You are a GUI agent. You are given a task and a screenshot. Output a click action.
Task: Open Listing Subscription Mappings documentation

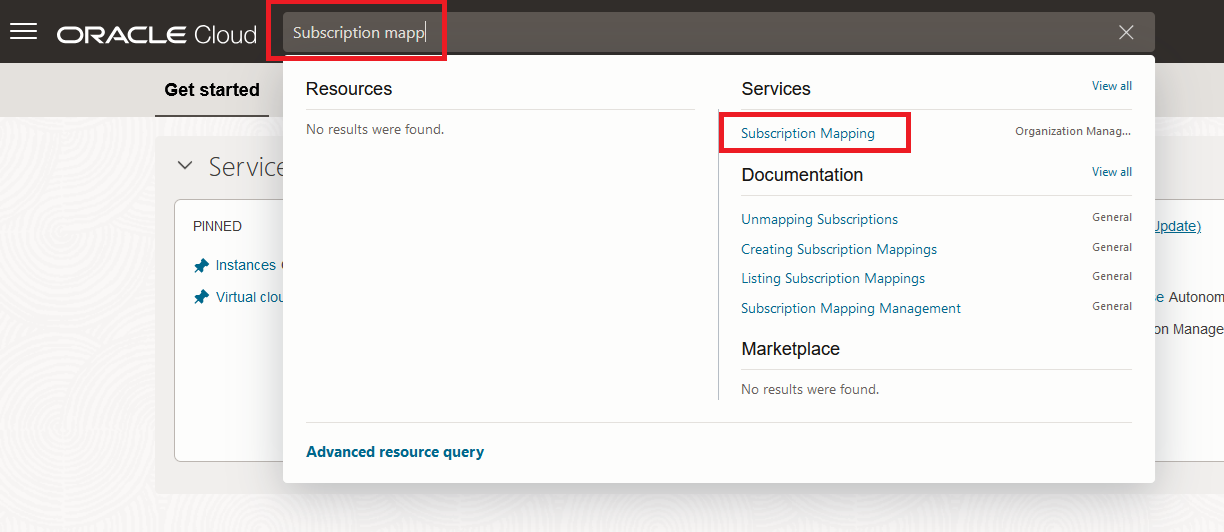click(832, 278)
